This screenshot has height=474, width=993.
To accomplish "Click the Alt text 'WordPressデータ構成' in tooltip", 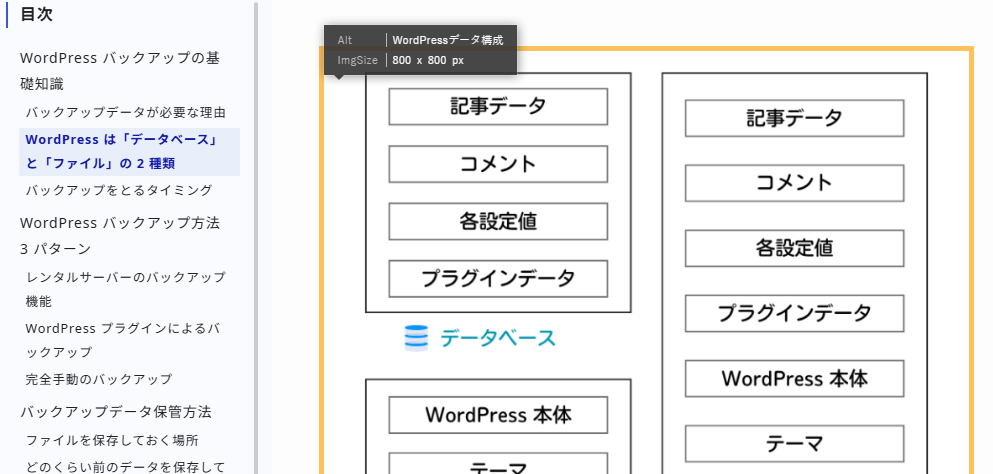I will point(448,40).
